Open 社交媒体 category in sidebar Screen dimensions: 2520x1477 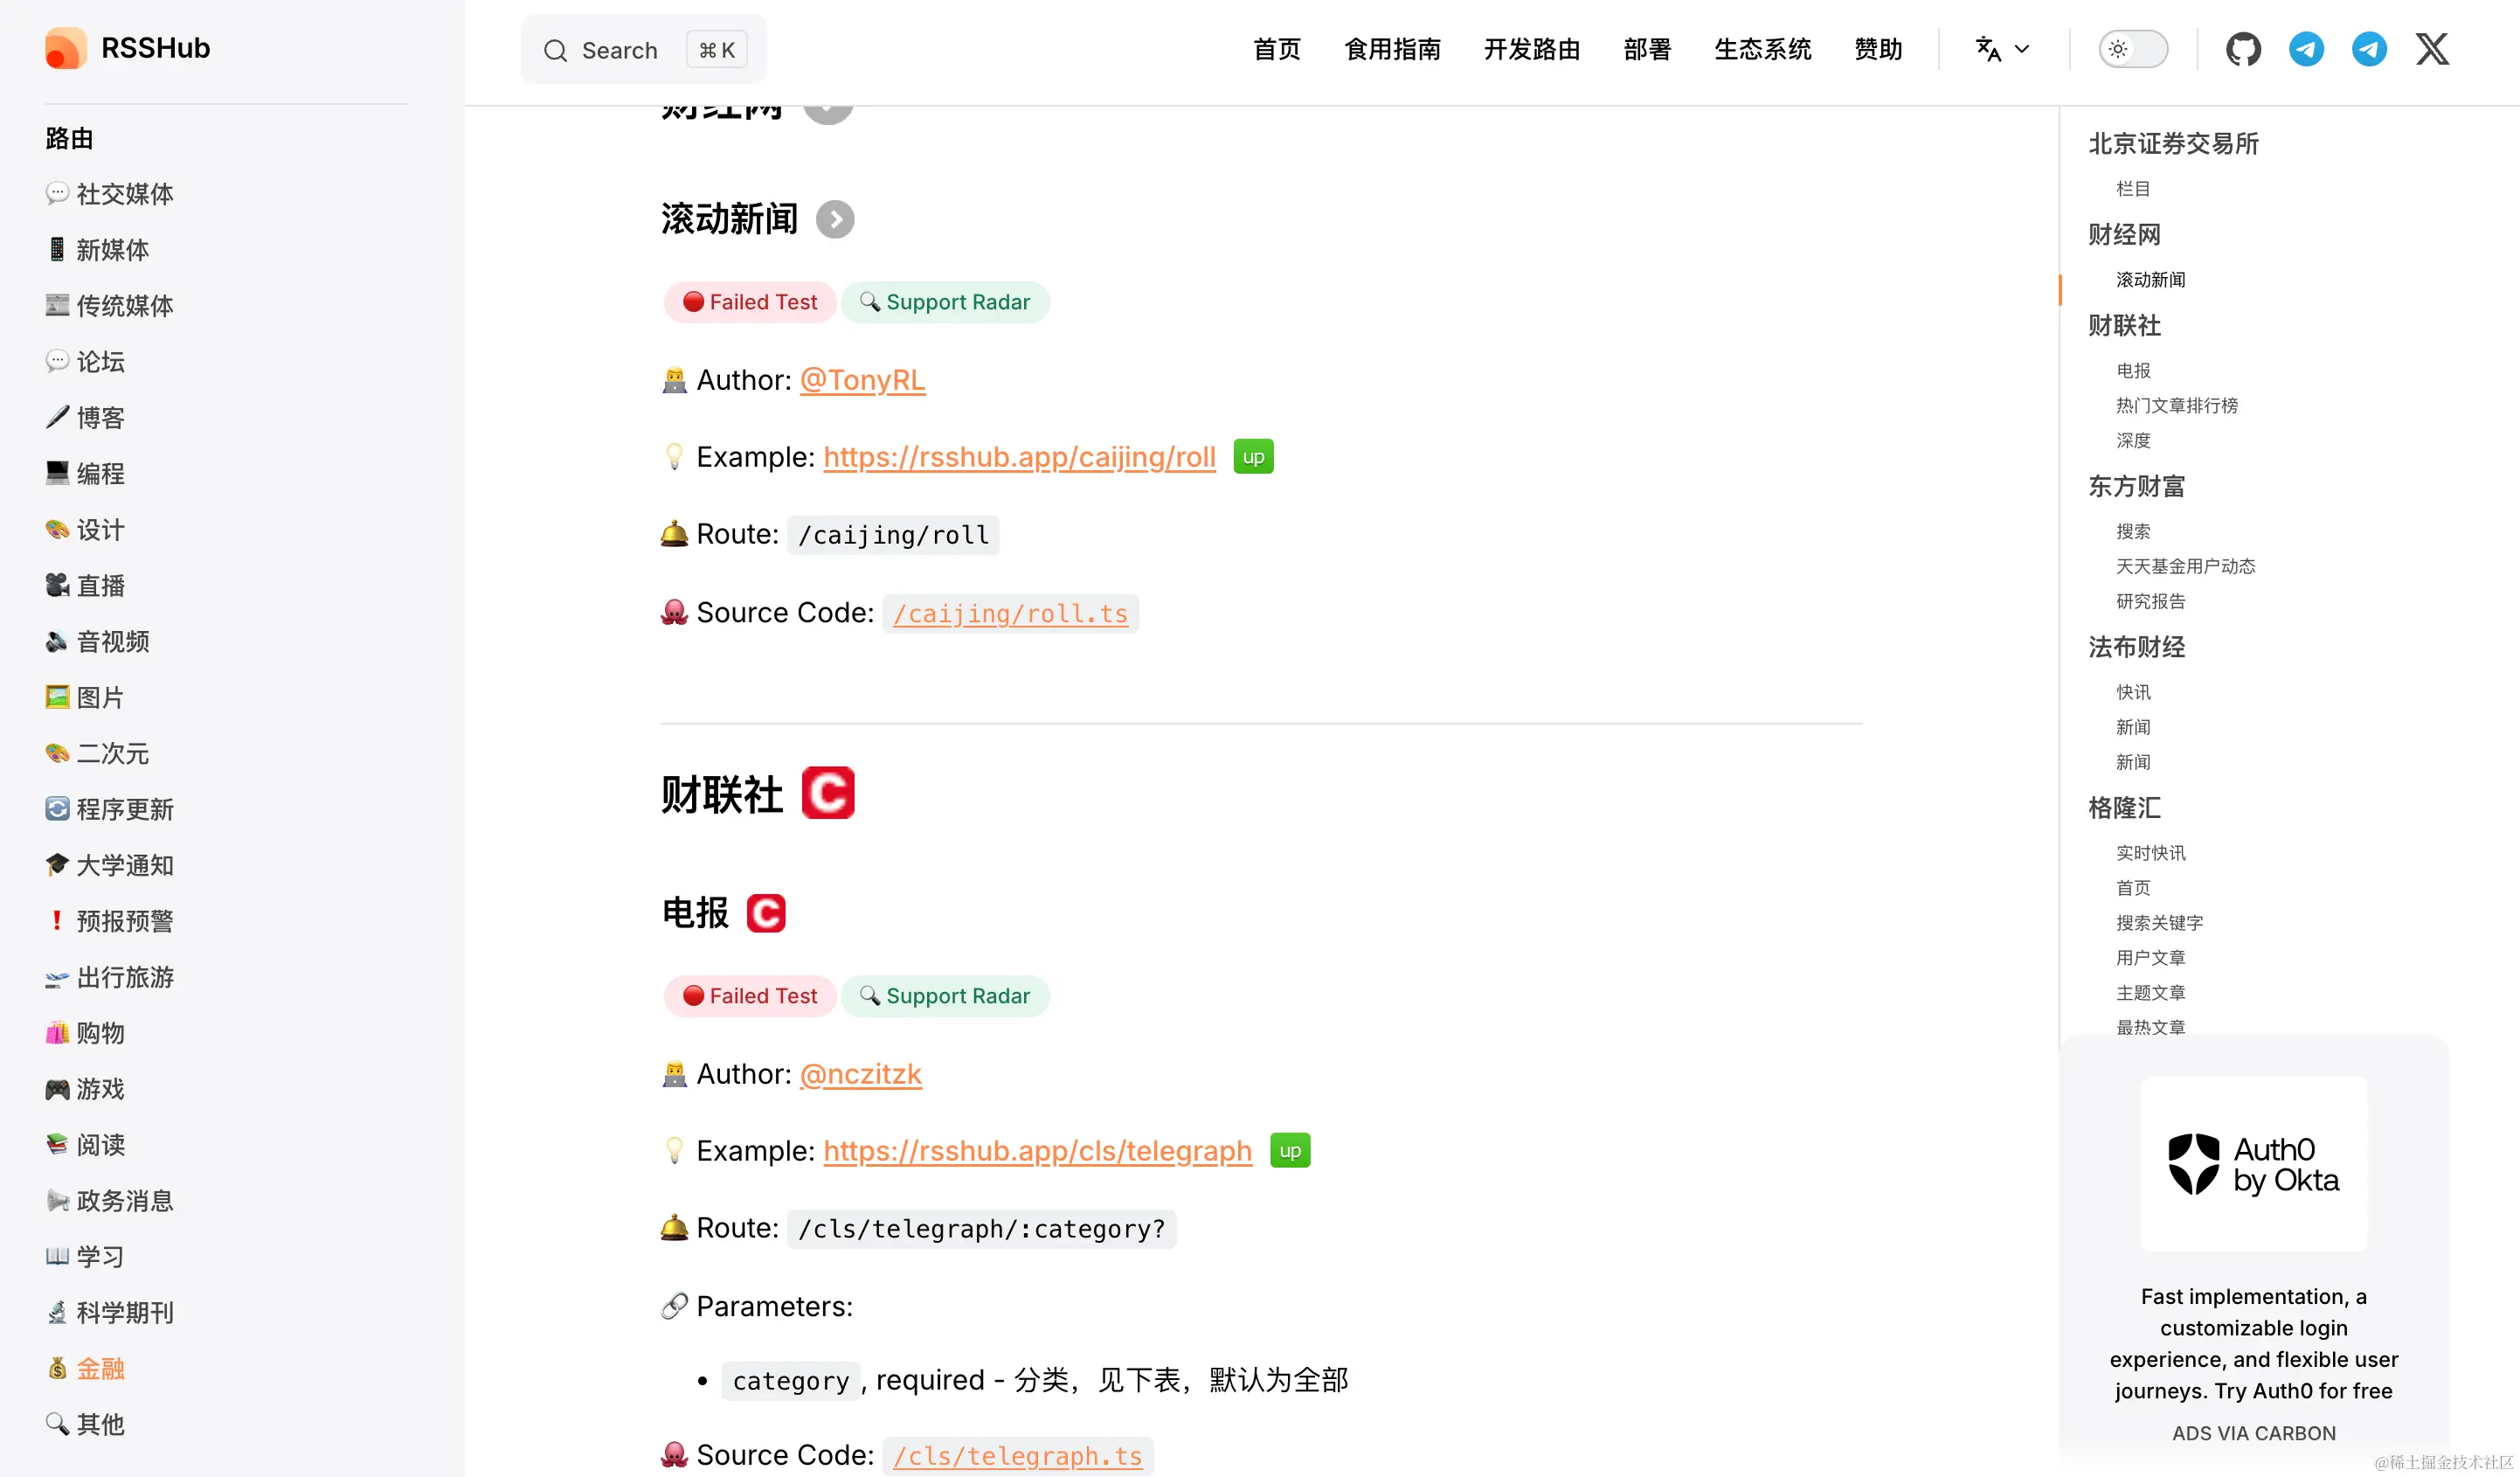[124, 194]
